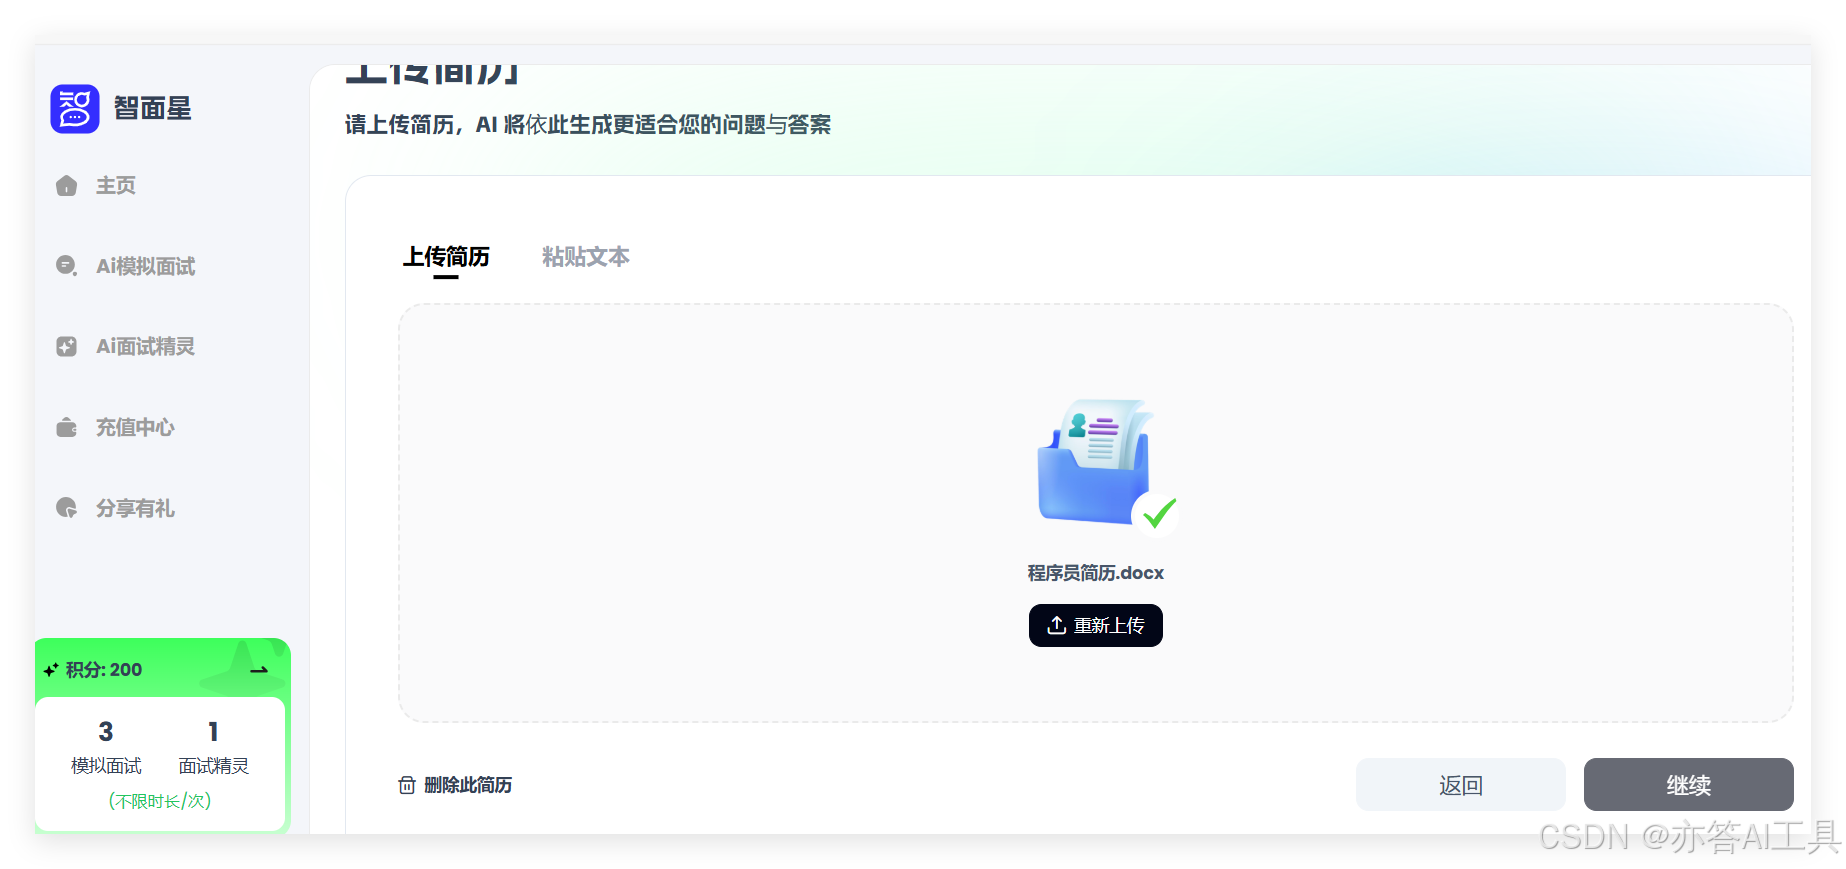
Task: Switch to the 上传简历 tab
Action: click(x=446, y=257)
